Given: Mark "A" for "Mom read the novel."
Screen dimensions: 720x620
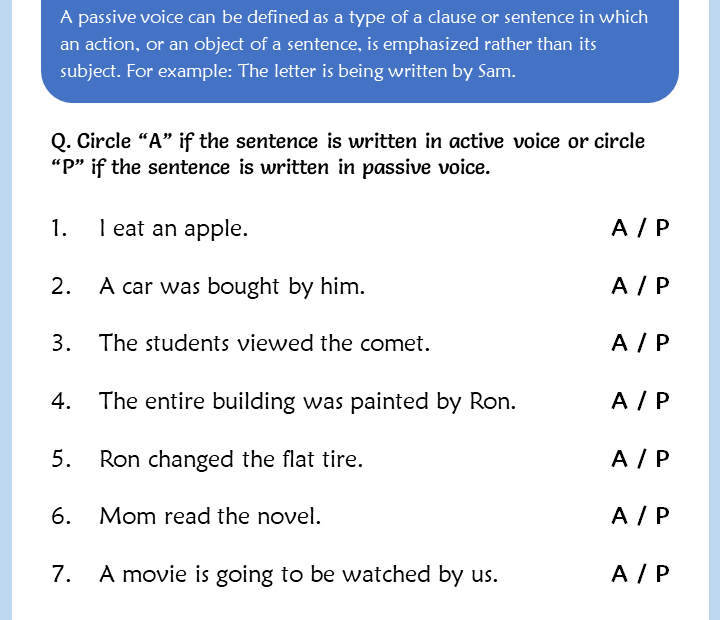Looking at the screenshot, I should pos(621,517).
